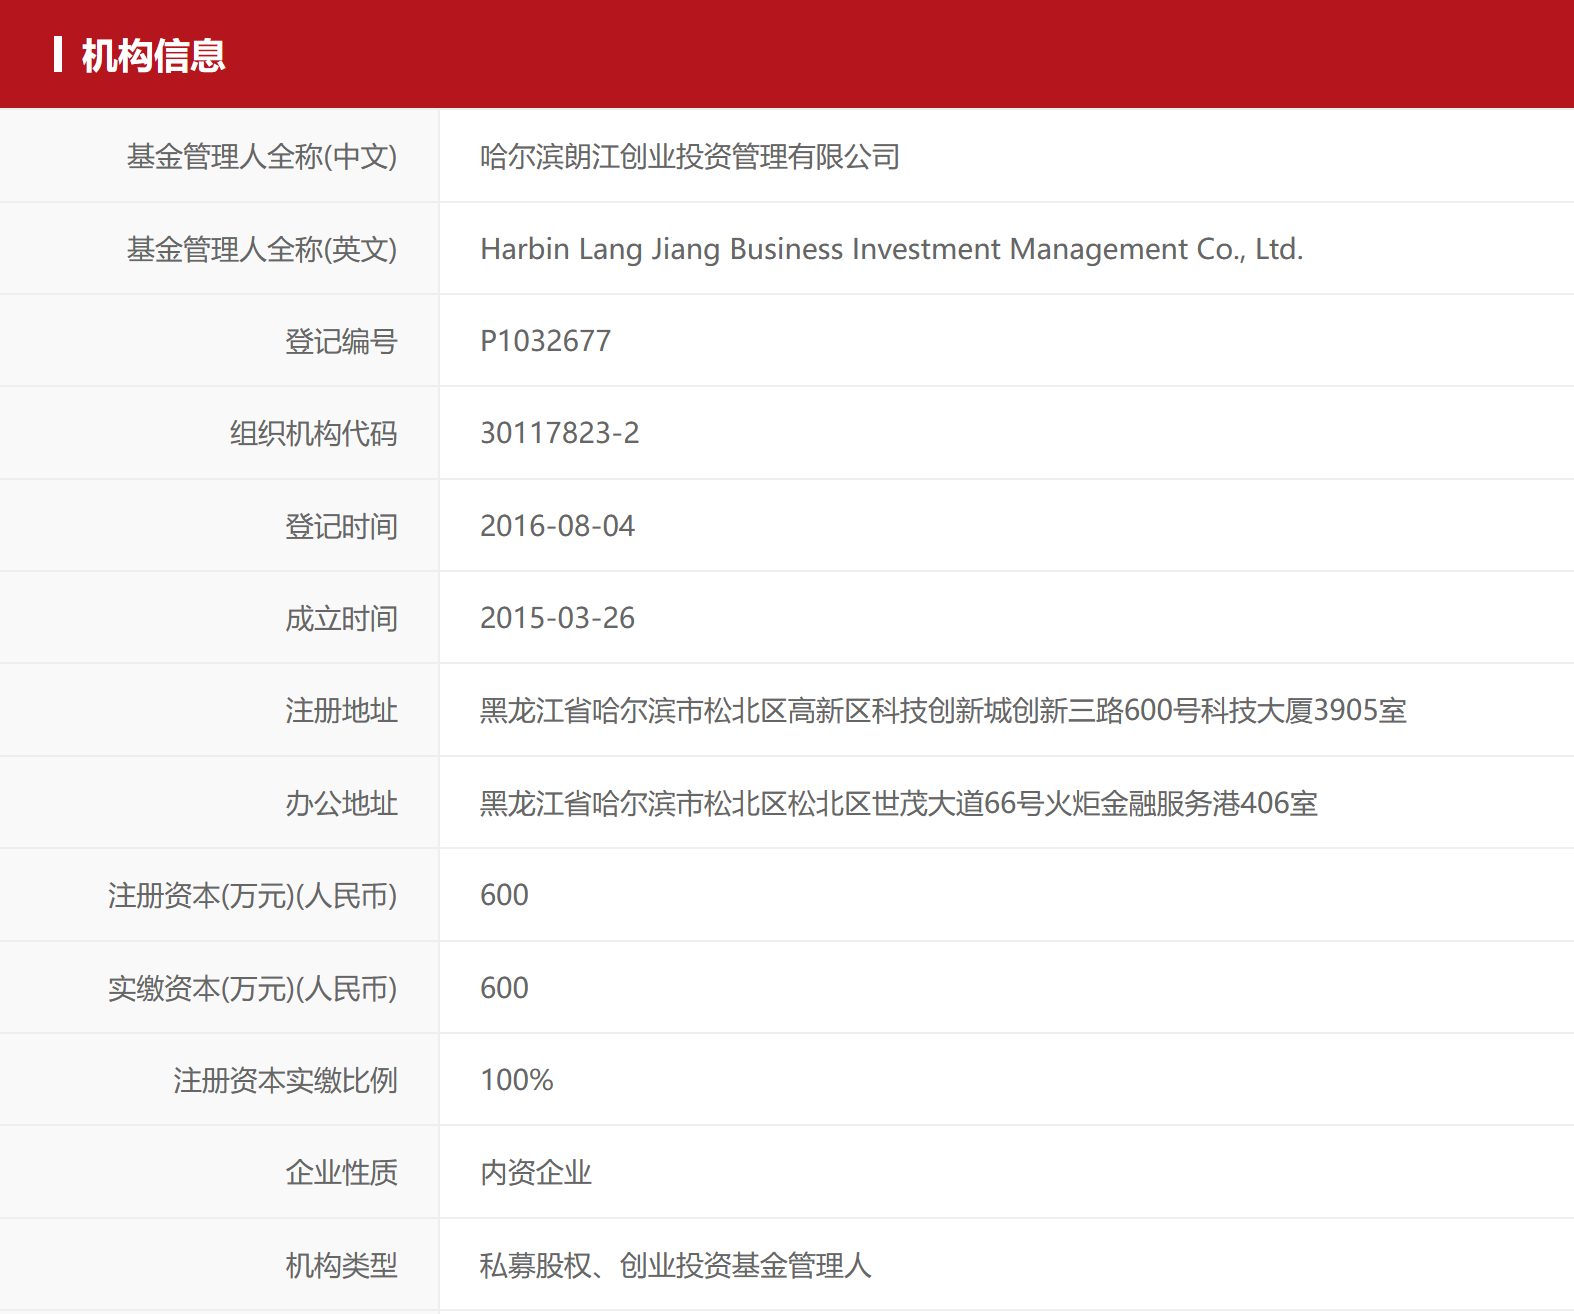Click the 注册地址 label

pos(342,710)
